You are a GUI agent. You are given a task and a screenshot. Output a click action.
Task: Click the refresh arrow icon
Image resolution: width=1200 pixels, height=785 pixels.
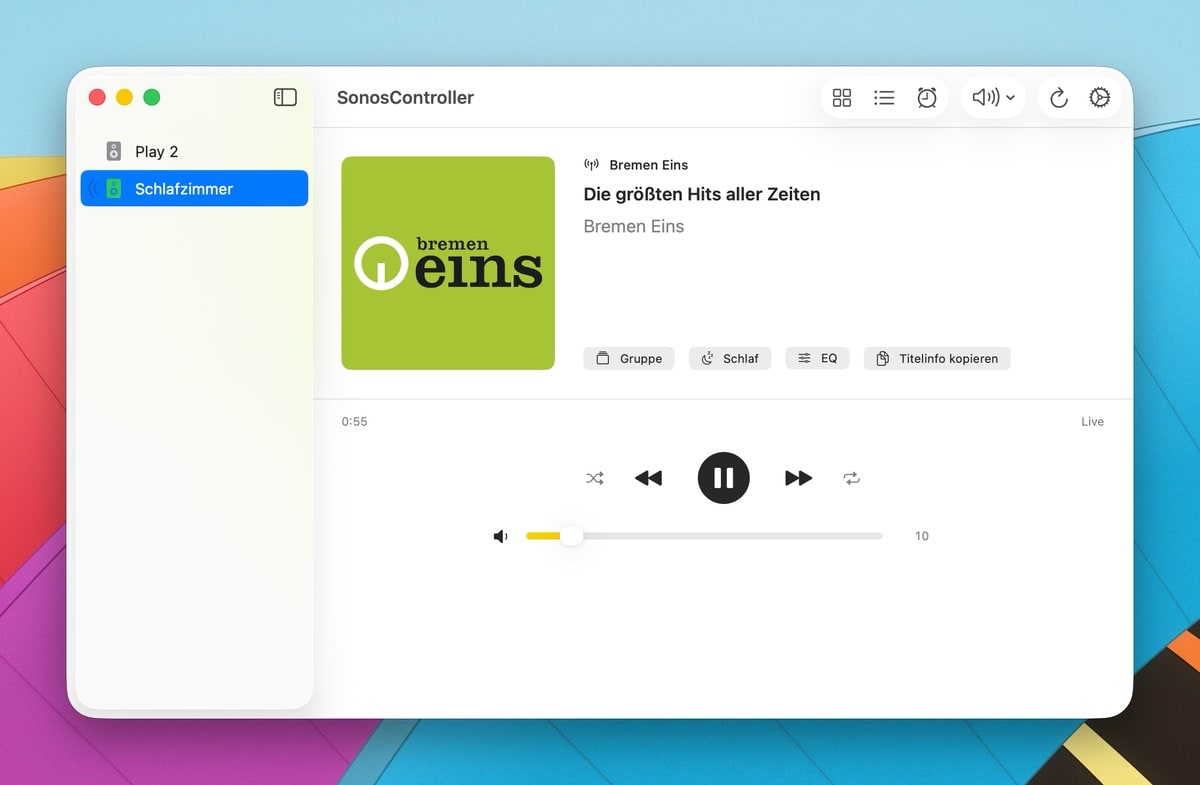tap(1059, 97)
